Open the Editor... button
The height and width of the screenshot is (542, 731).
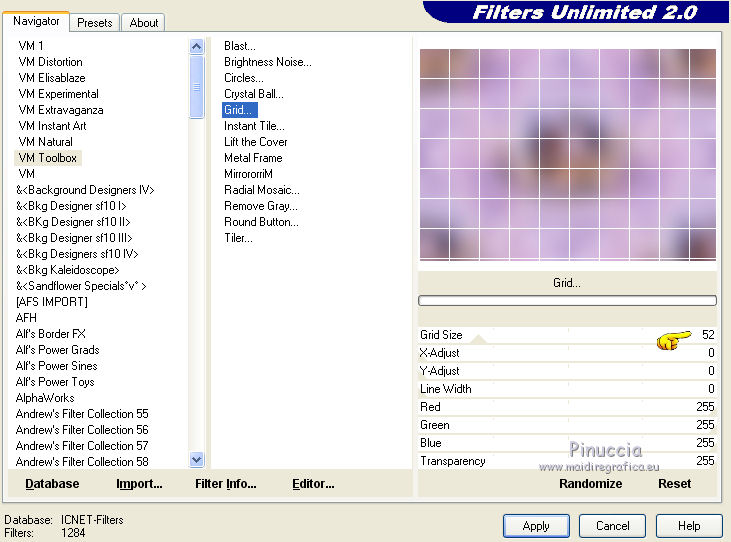pyautogui.click(x=313, y=484)
